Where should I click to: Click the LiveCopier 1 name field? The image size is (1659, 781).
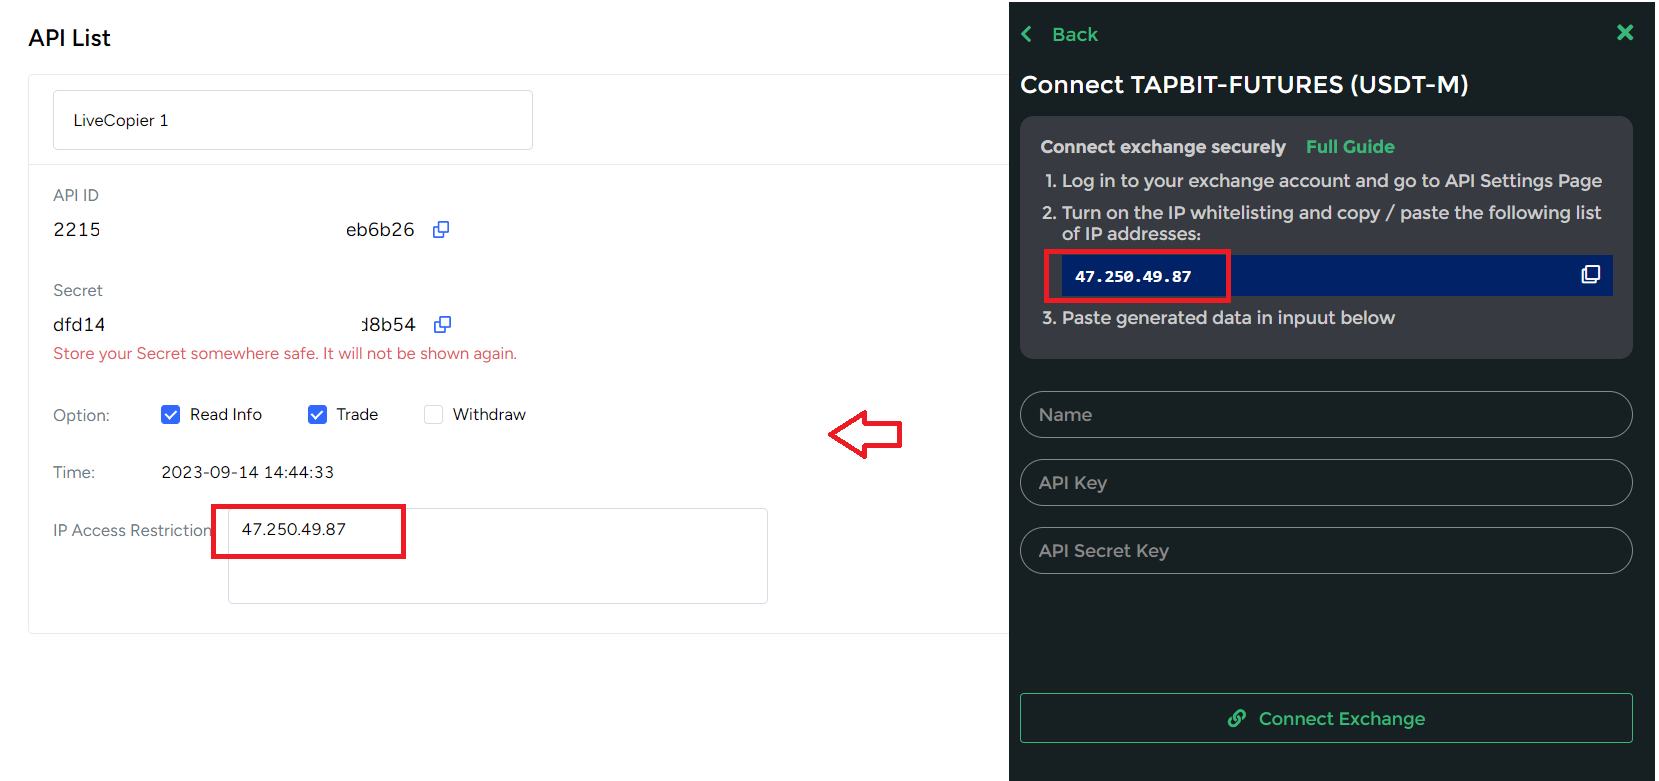(x=293, y=120)
